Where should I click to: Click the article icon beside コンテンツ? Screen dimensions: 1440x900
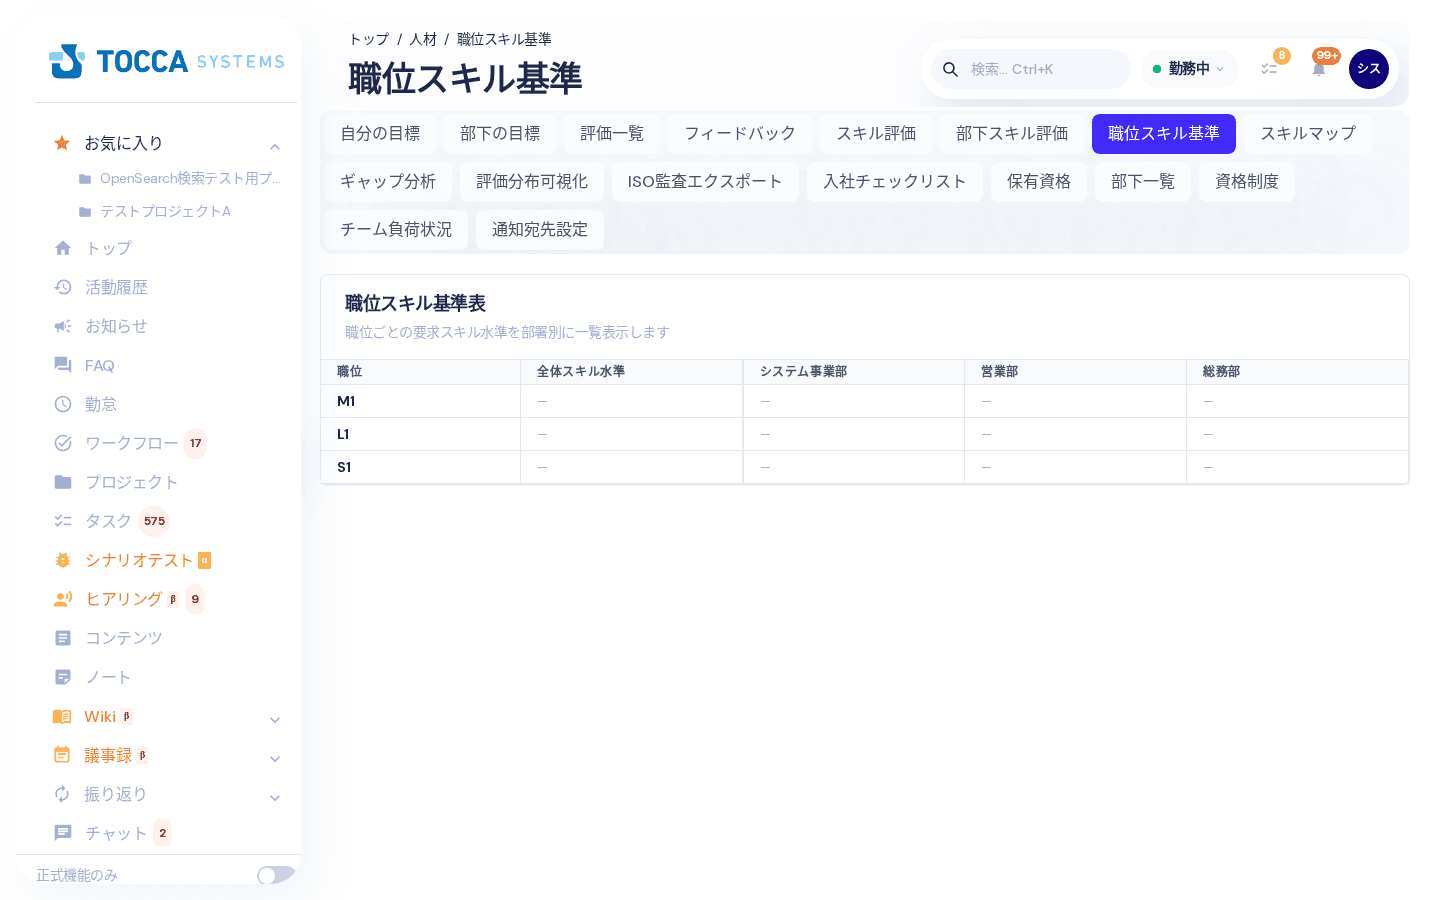point(63,638)
